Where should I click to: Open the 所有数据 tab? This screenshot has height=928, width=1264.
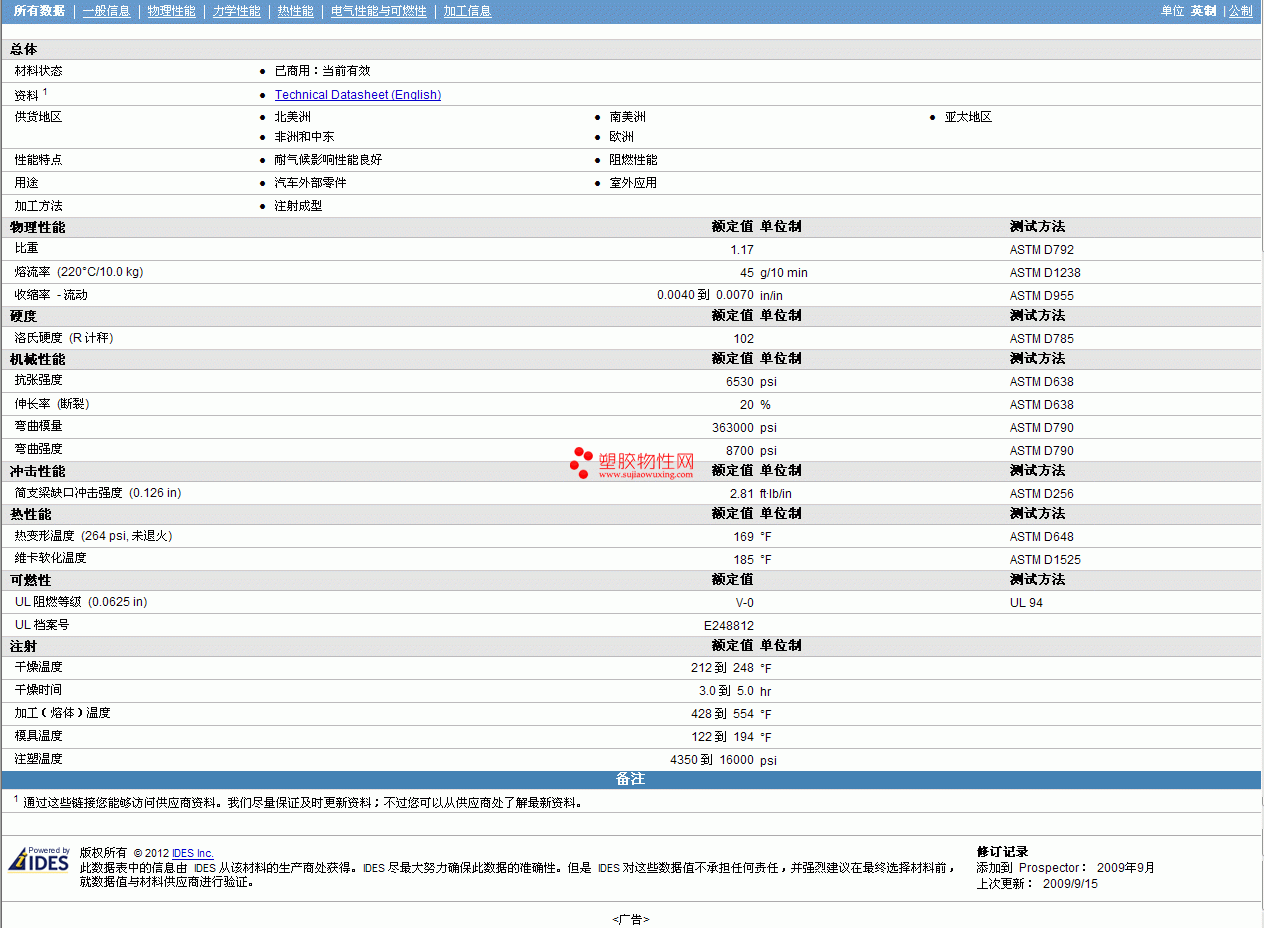[39, 11]
